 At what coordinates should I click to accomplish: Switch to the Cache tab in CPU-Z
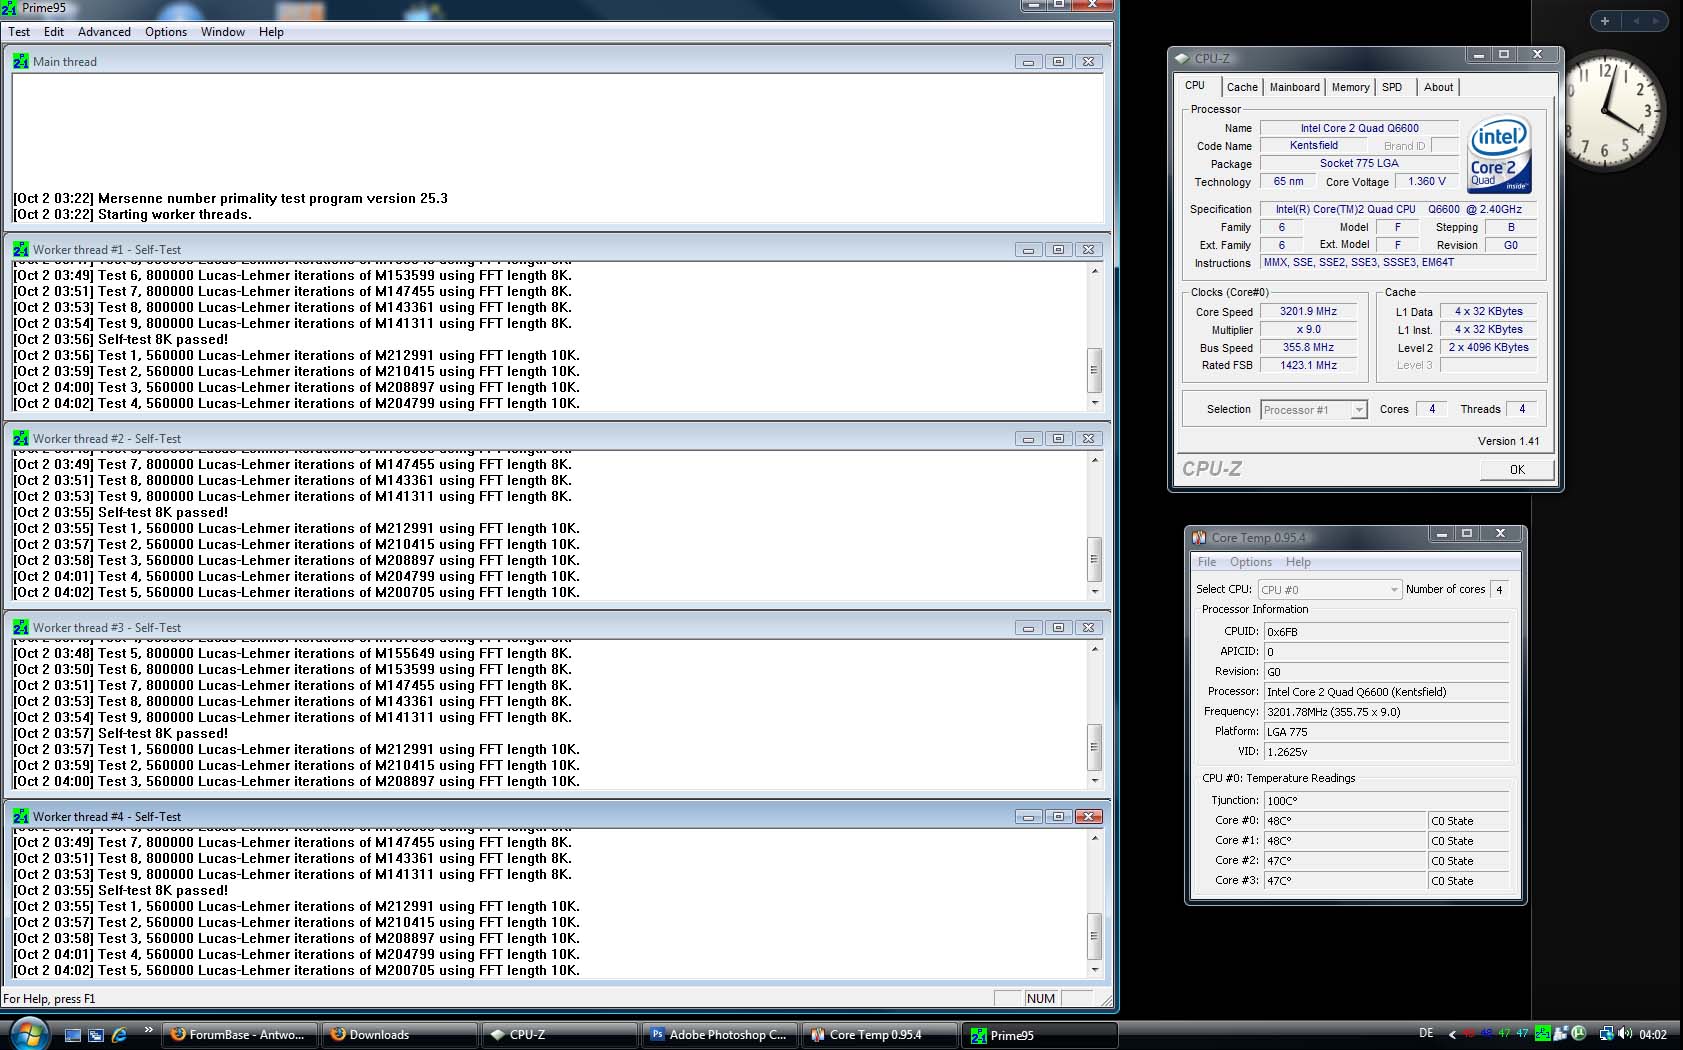point(1242,87)
